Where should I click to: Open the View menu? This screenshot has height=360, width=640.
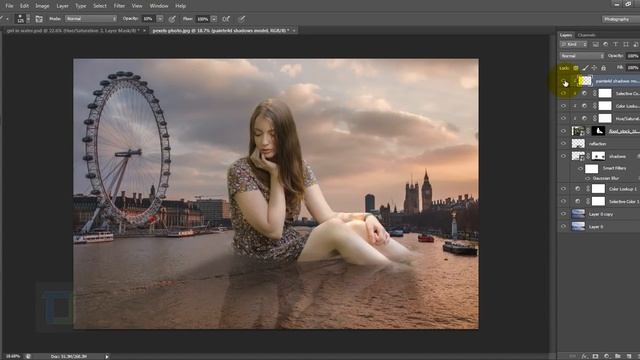pyautogui.click(x=137, y=6)
